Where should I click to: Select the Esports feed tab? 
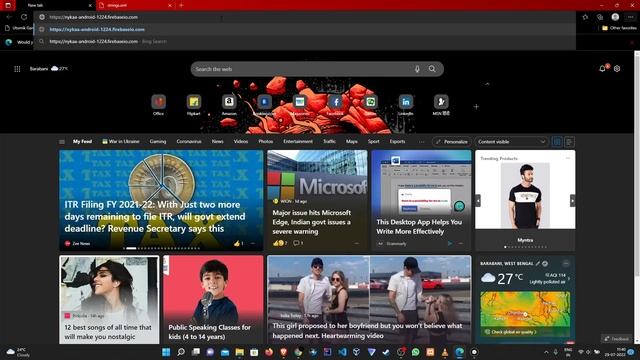coord(397,141)
